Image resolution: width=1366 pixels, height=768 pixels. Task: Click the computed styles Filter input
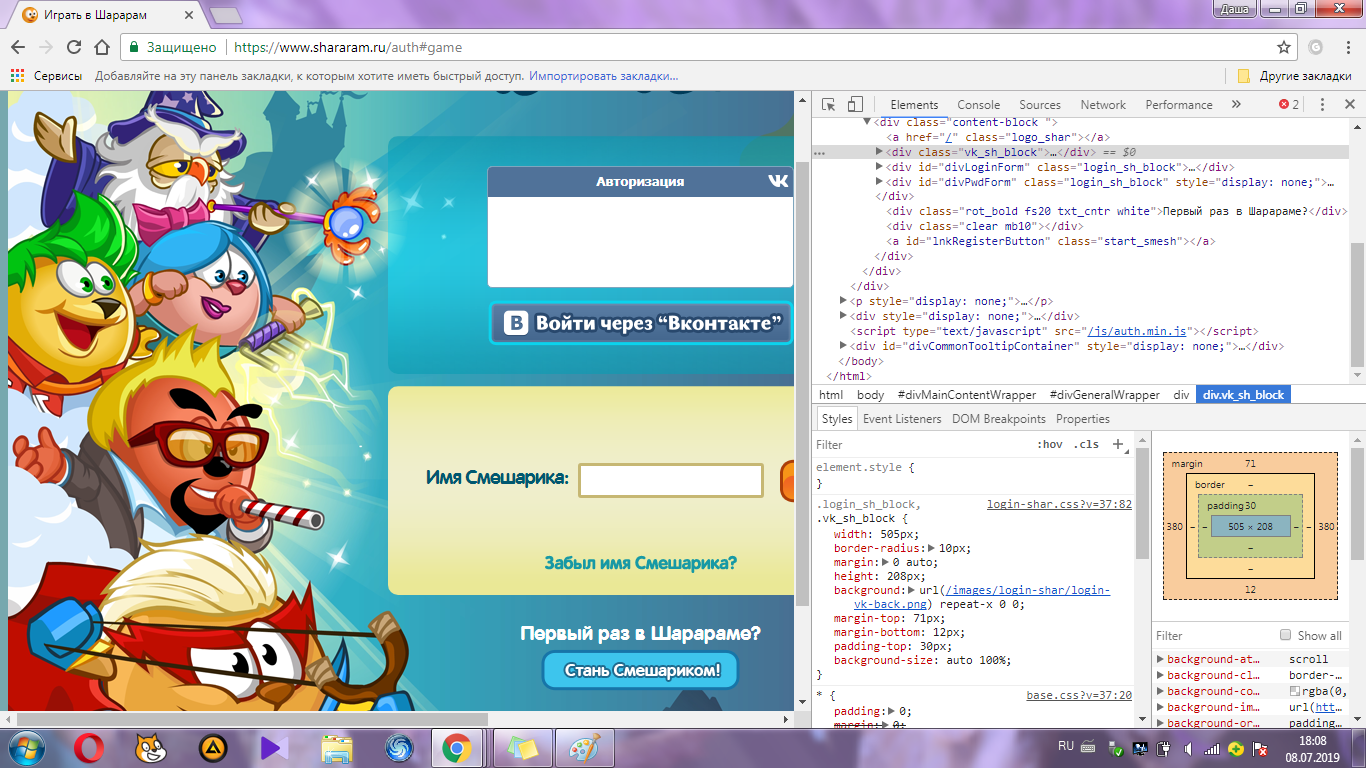(x=1212, y=635)
